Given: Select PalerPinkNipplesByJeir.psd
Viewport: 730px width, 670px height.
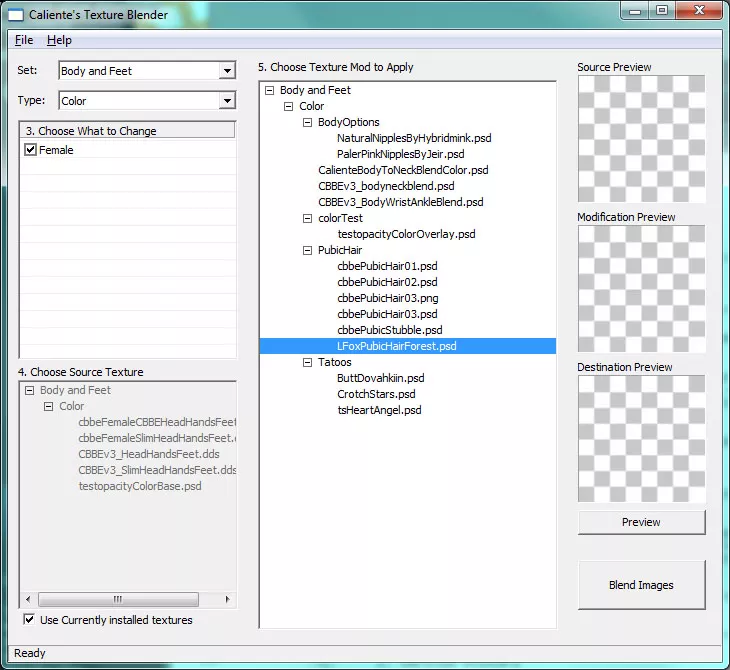Looking at the screenshot, I should (x=400, y=154).
